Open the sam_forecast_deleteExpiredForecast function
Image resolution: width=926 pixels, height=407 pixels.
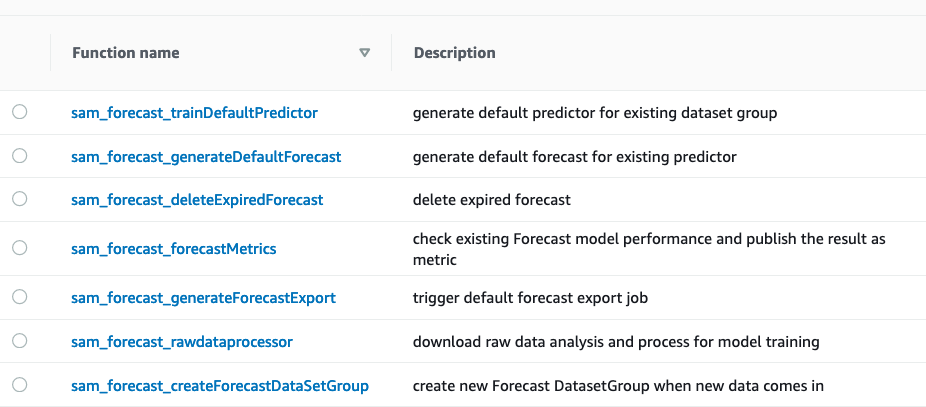point(197,200)
